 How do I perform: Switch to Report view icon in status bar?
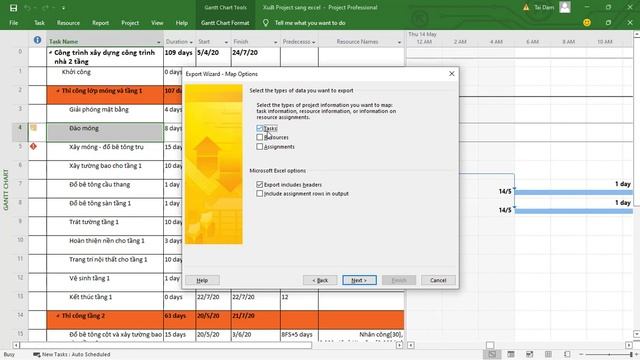tap(567, 354)
